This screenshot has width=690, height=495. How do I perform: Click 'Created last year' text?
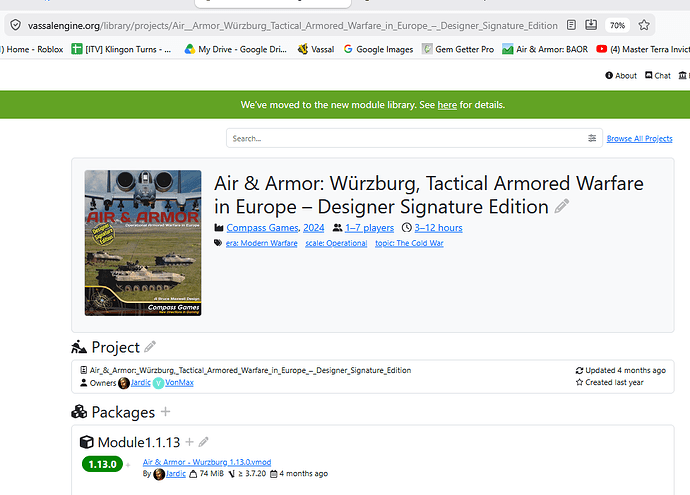[x=614, y=382]
